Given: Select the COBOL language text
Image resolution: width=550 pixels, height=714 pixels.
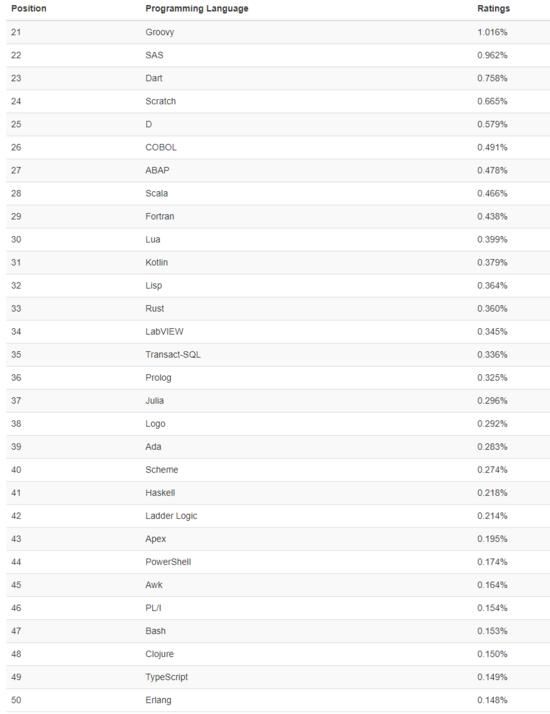Looking at the screenshot, I should 161,147.
